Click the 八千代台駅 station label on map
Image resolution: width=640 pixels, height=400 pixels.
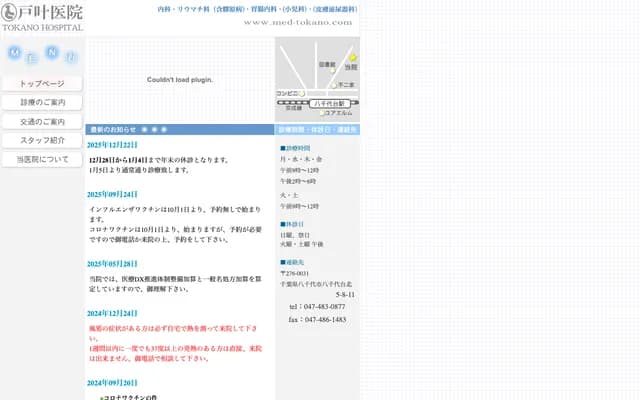tap(327, 103)
